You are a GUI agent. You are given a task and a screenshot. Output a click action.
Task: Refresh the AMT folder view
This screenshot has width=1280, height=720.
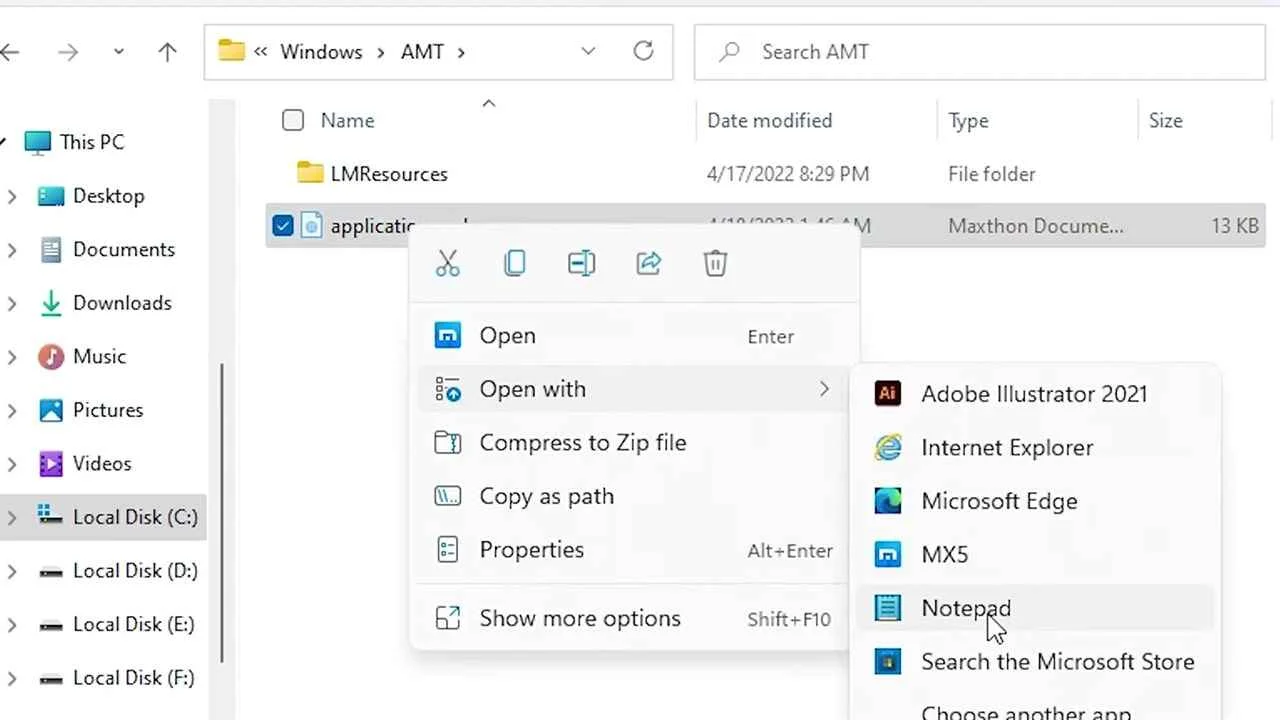tap(643, 51)
